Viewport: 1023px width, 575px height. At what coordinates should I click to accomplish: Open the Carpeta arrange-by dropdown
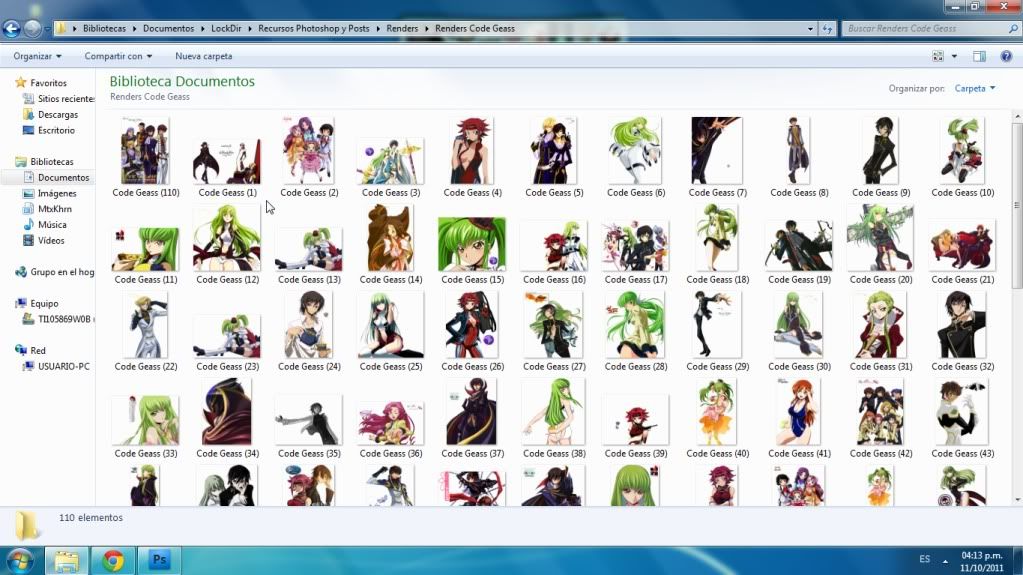click(975, 88)
